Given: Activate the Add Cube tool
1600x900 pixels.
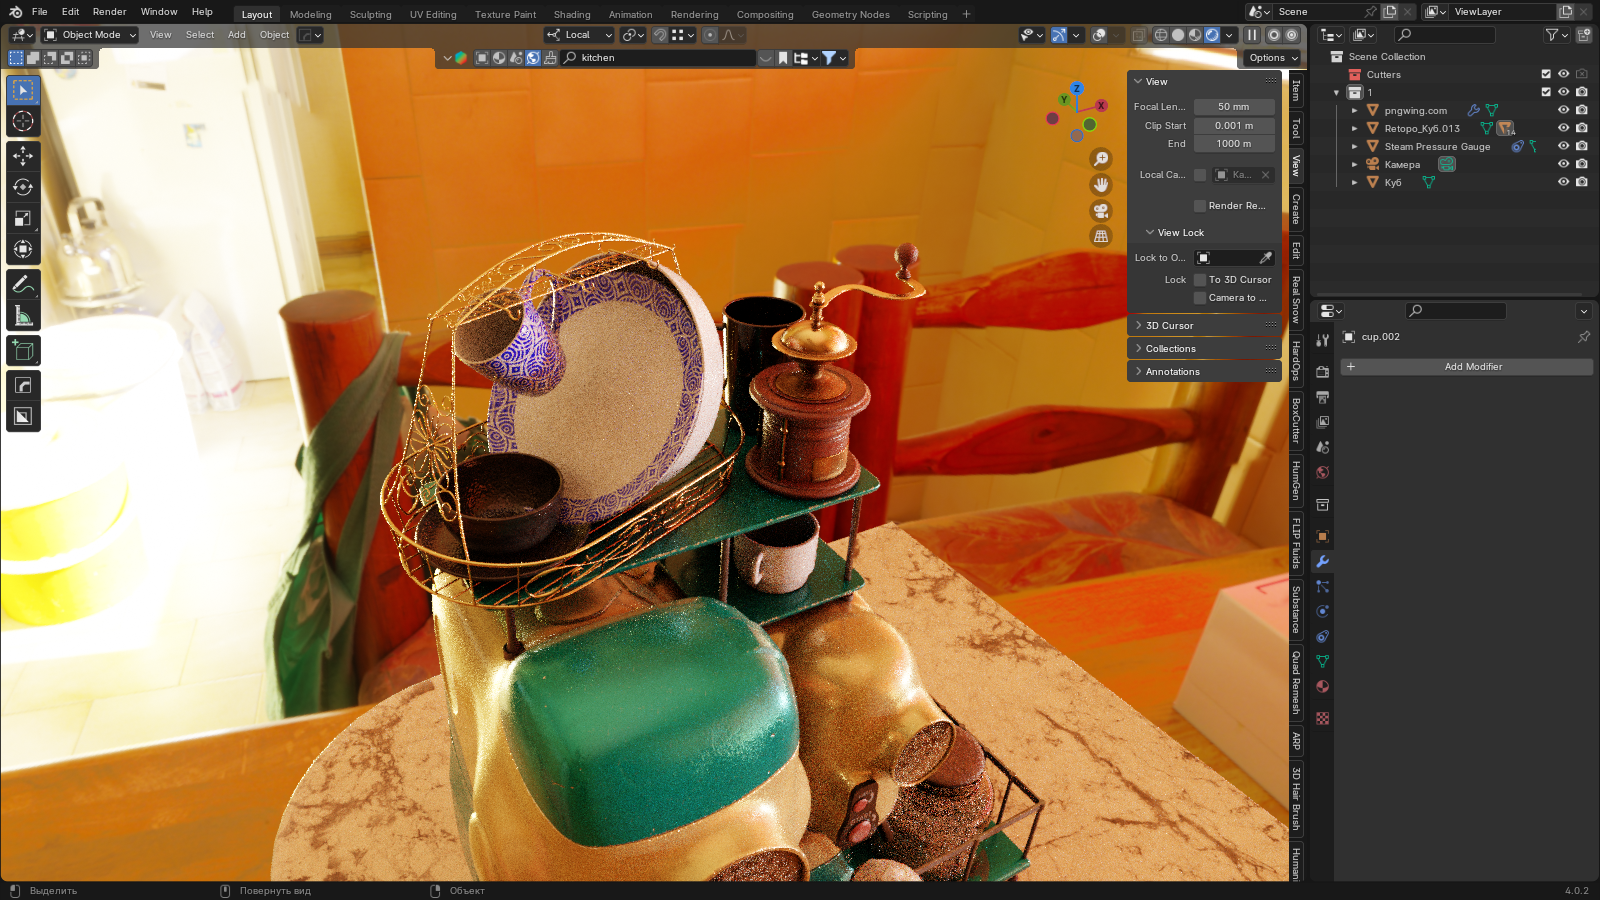Looking at the screenshot, I should [x=23, y=351].
